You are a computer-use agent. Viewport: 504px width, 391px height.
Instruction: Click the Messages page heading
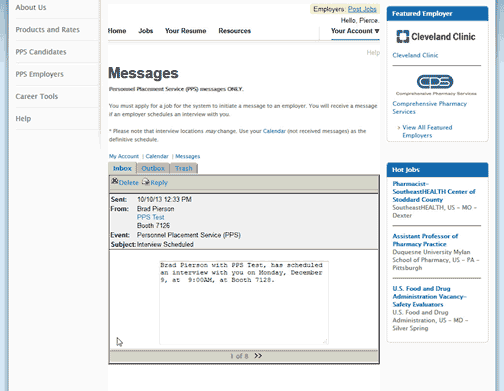point(143,73)
